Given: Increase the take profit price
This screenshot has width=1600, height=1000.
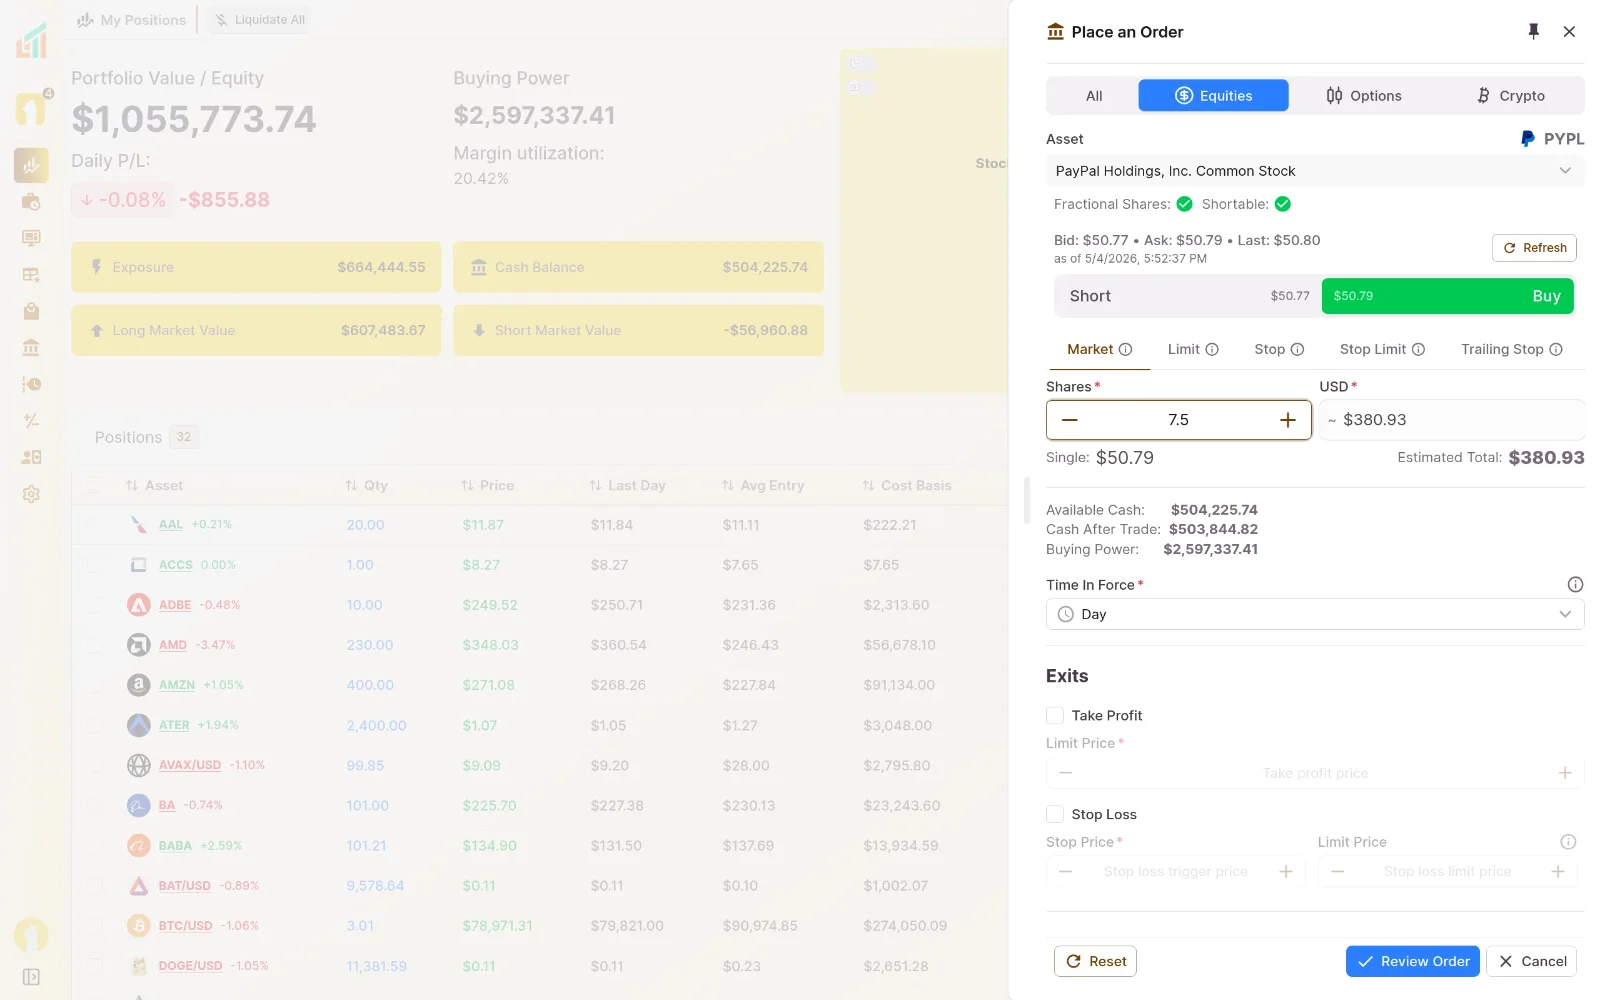Looking at the screenshot, I should 1565,773.
